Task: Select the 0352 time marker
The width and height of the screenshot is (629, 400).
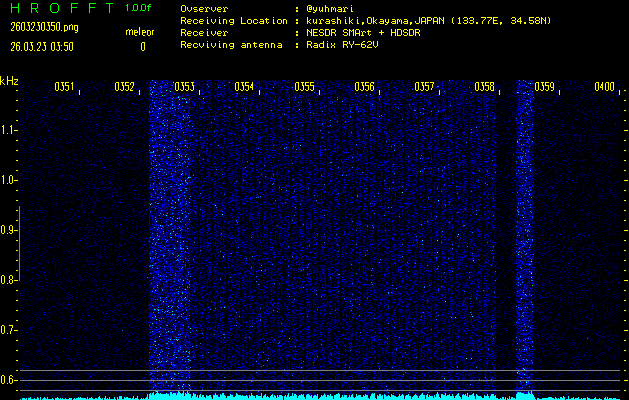Action: (x=124, y=87)
